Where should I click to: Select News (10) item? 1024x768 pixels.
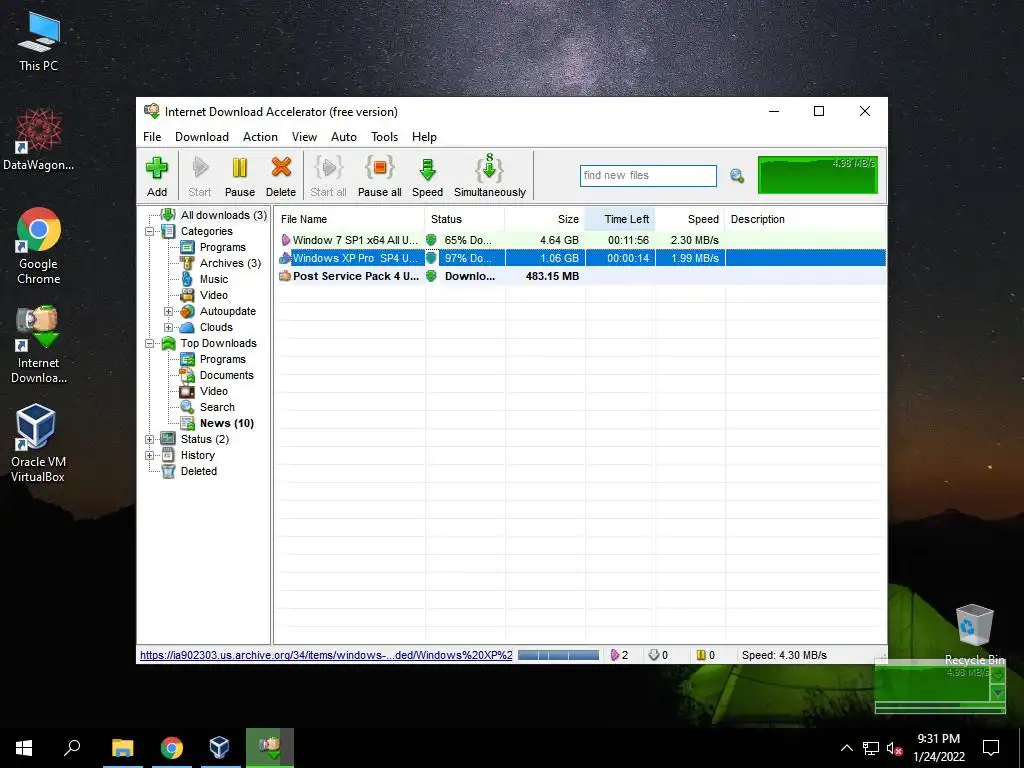[227, 423]
